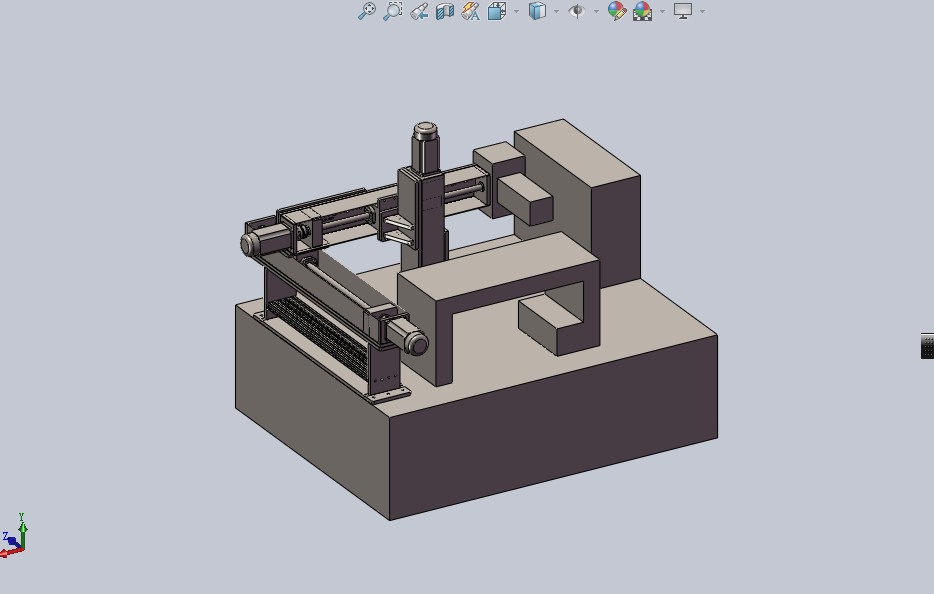Click the Dynamic Annotation Views icon
Image resolution: width=934 pixels, height=594 pixels.
[x=471, y=11]
